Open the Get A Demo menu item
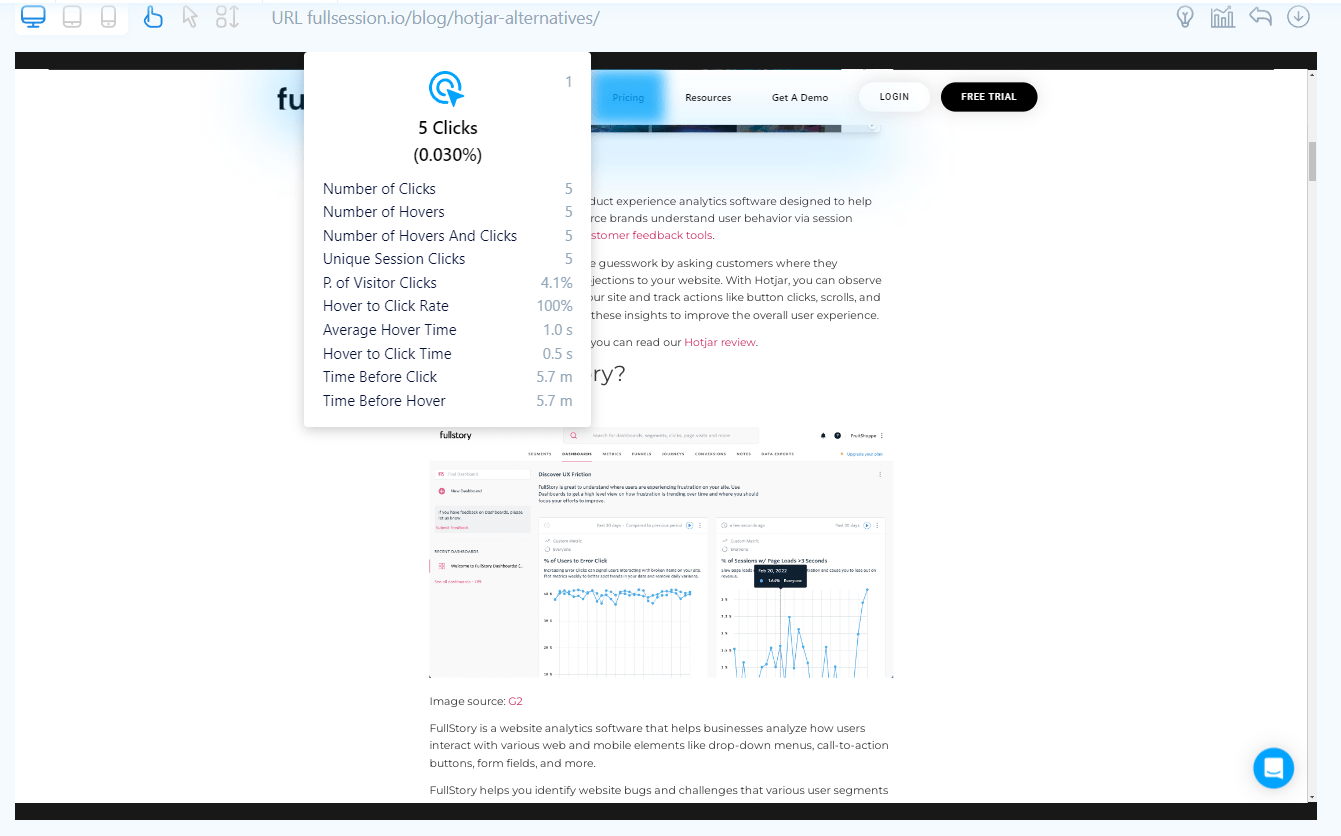The image size is (1341, 836). (x=800, y=97)
